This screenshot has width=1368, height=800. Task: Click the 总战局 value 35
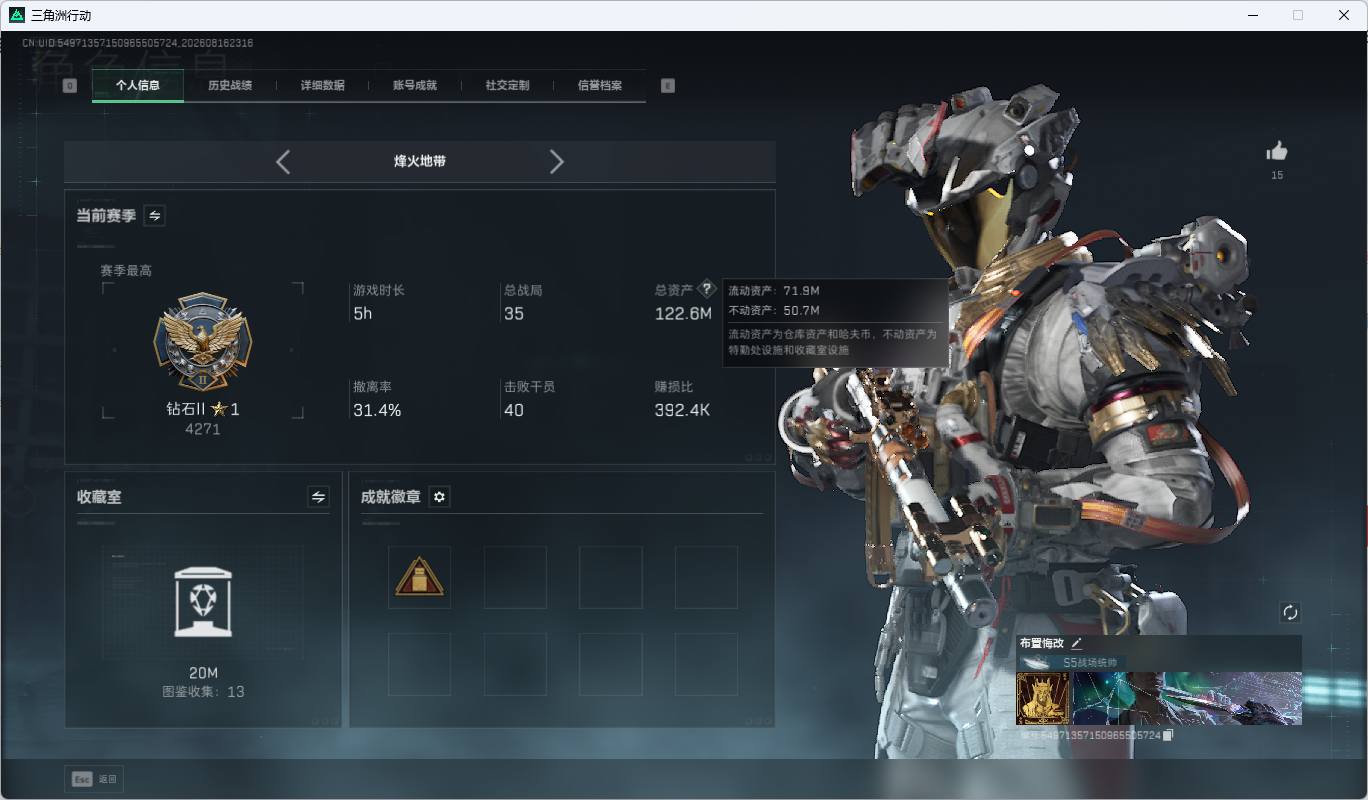514,314
